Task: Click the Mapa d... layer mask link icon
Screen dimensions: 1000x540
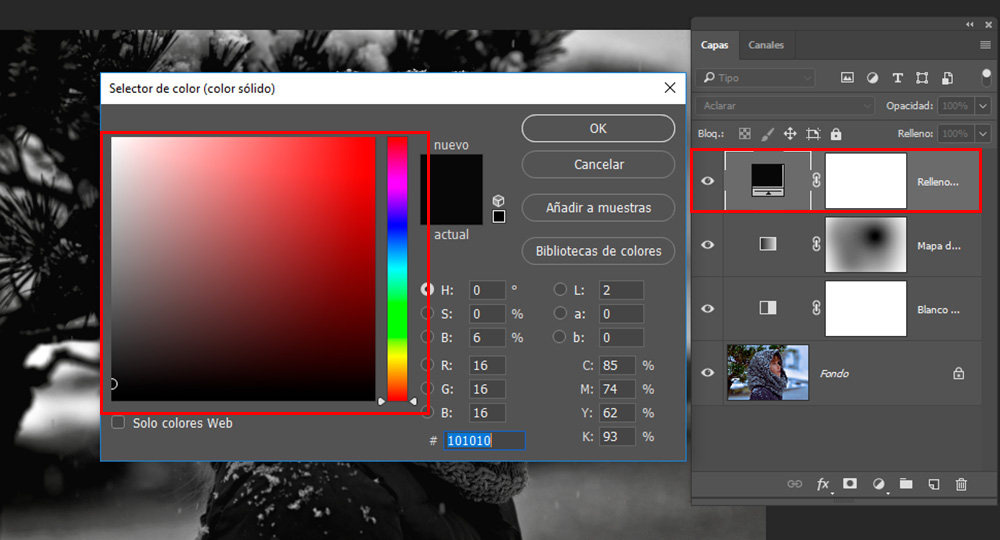Action: click(816, 244)
